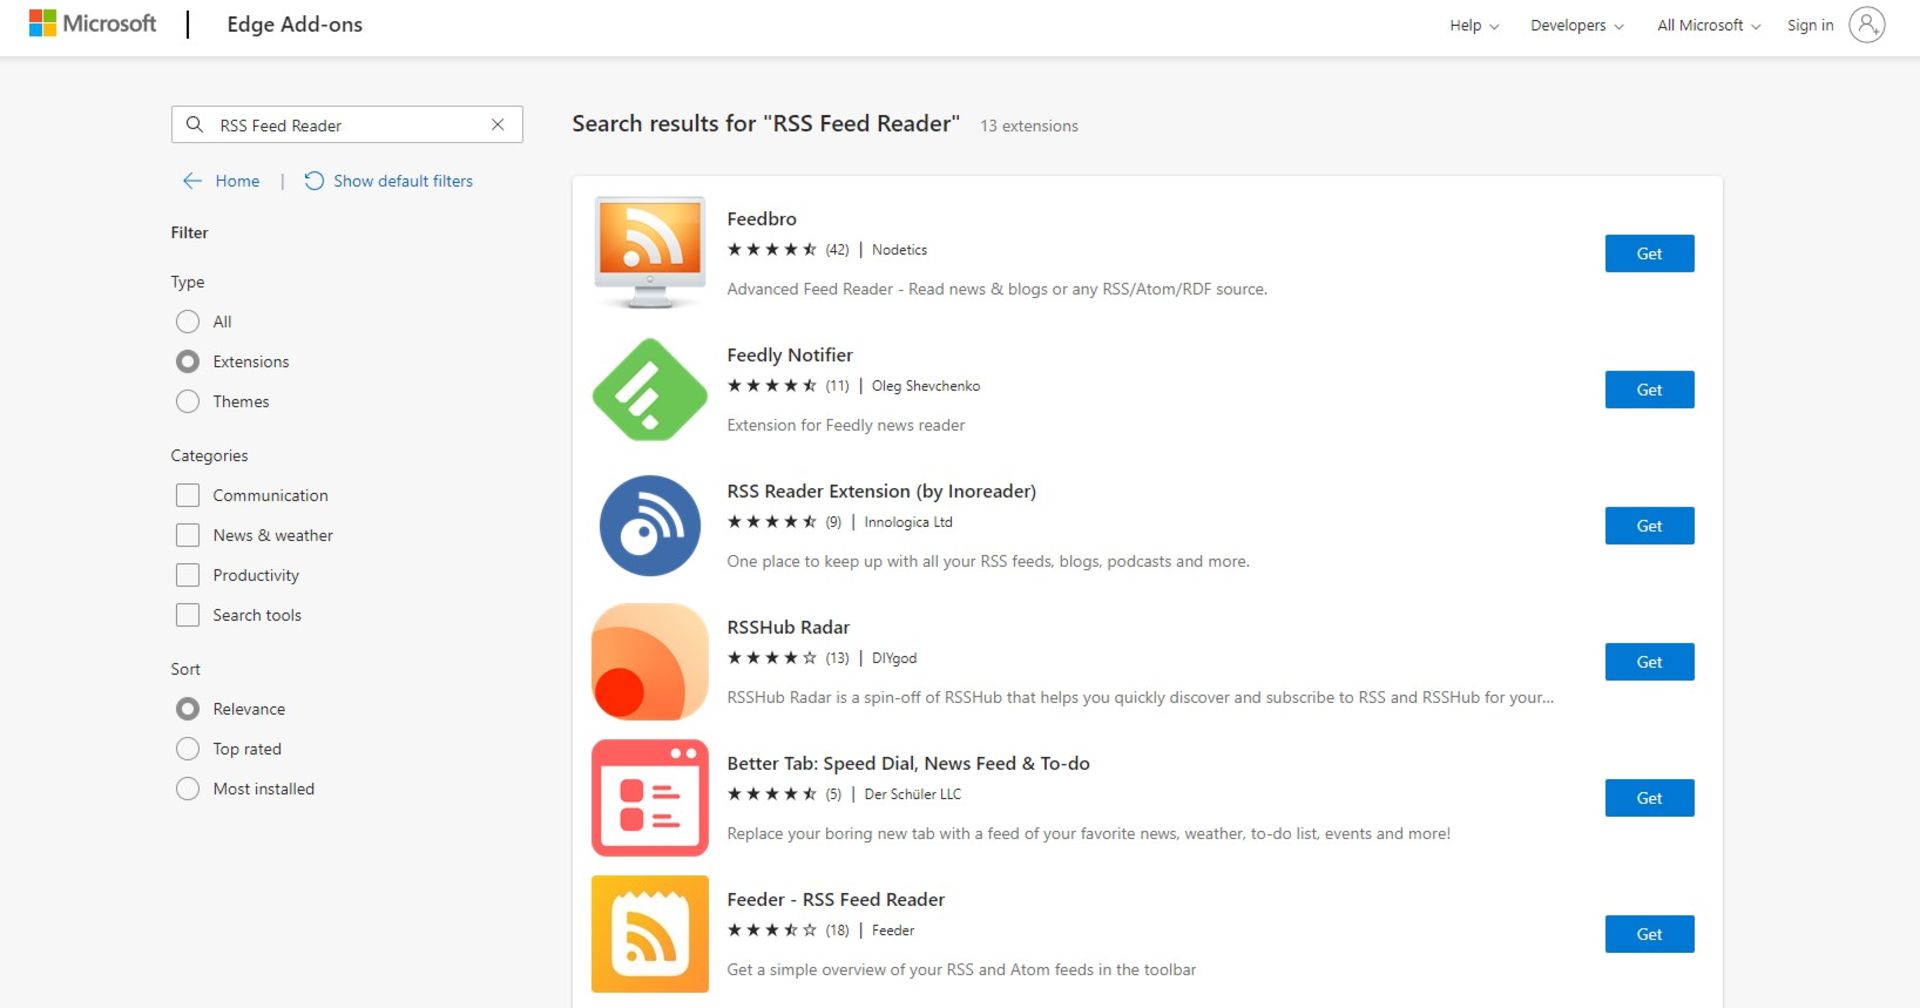Open the Feedly Notifier title
This screenshot has height=1008, width=1920.
[789, 354]
